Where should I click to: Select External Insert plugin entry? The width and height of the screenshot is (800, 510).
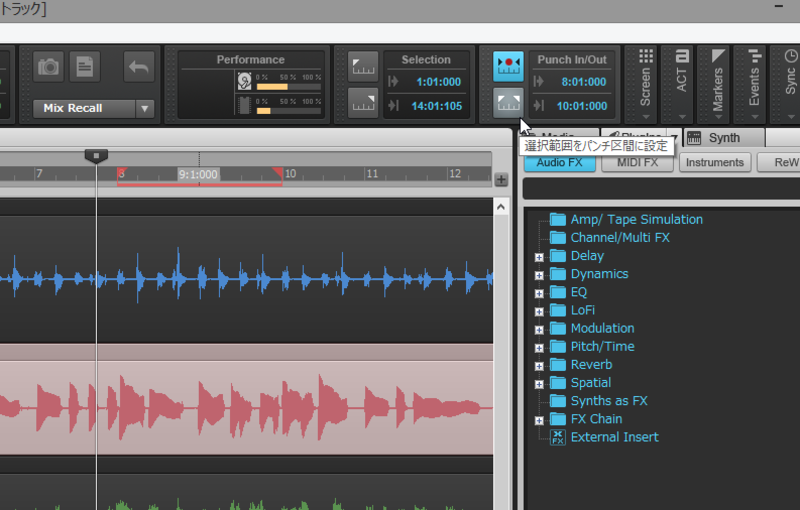(614, 437)
